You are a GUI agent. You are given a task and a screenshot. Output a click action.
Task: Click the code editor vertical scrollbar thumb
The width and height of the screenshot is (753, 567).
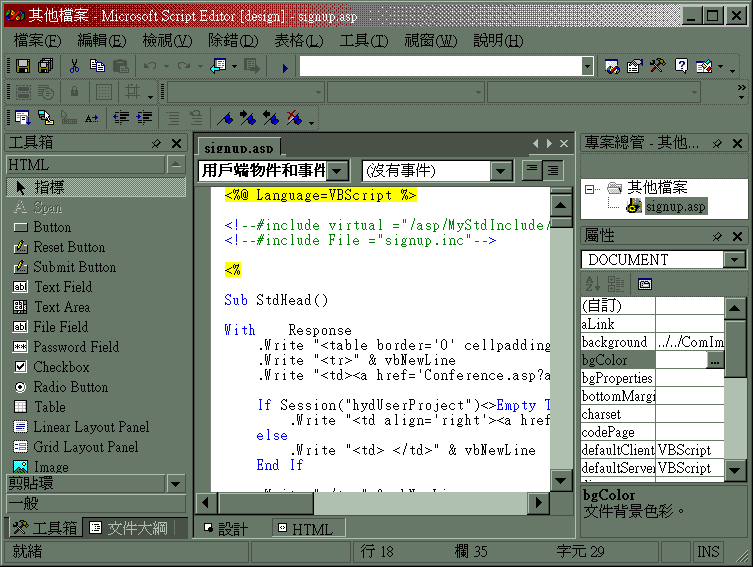[x=561, y=222]
